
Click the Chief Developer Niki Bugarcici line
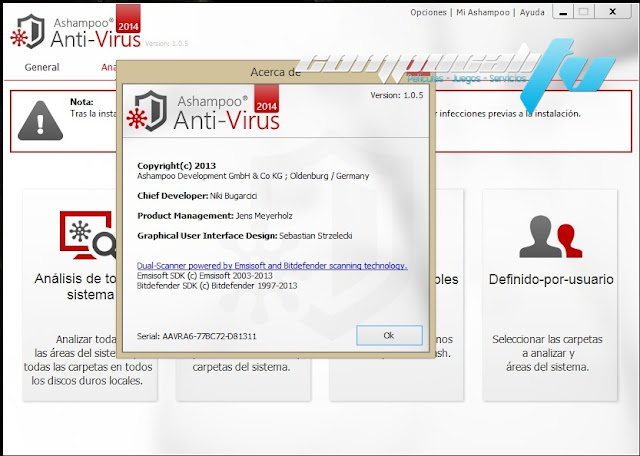[197, 196]
